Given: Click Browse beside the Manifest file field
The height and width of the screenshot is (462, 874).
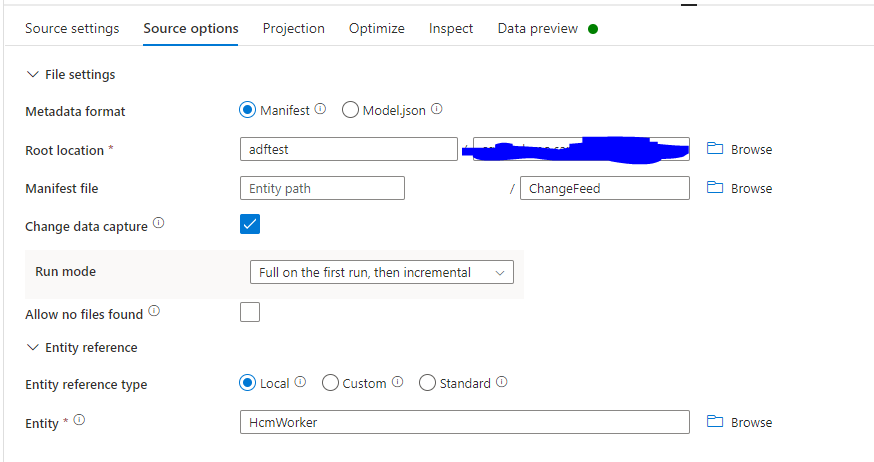Looking at the screenshot, I should click(750, 188).
